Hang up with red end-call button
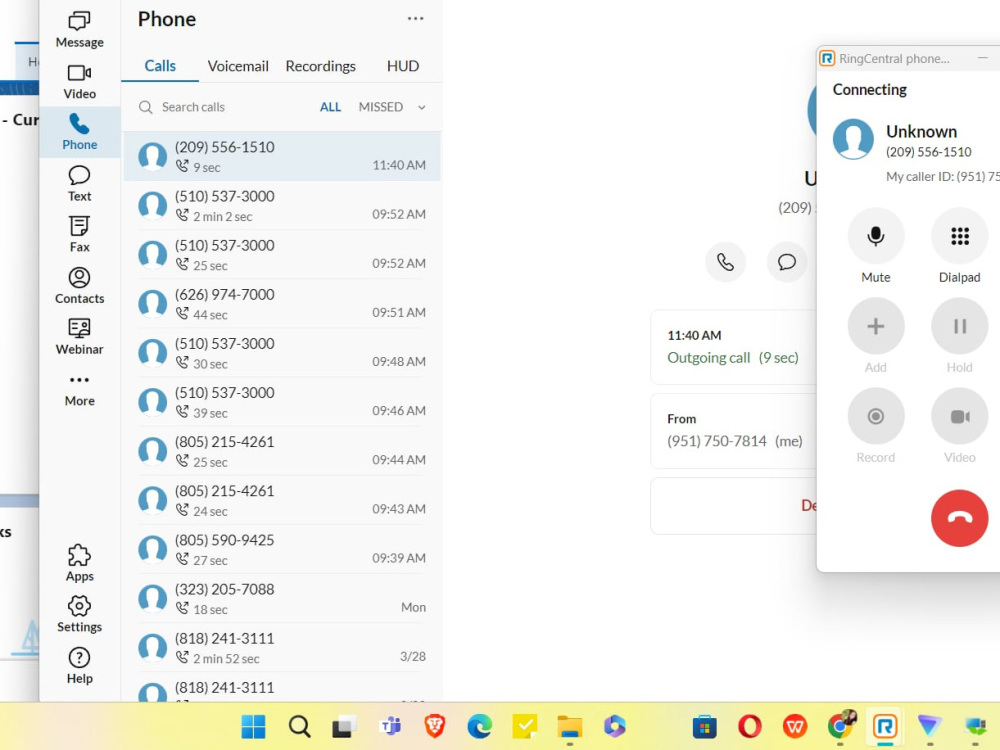 tap(959, 518)
